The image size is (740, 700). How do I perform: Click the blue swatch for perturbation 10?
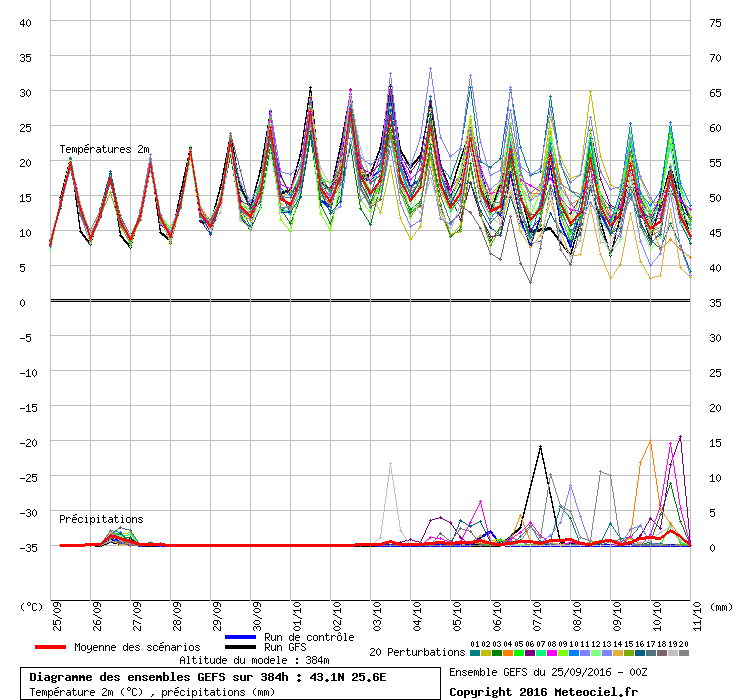coord(574,653)
